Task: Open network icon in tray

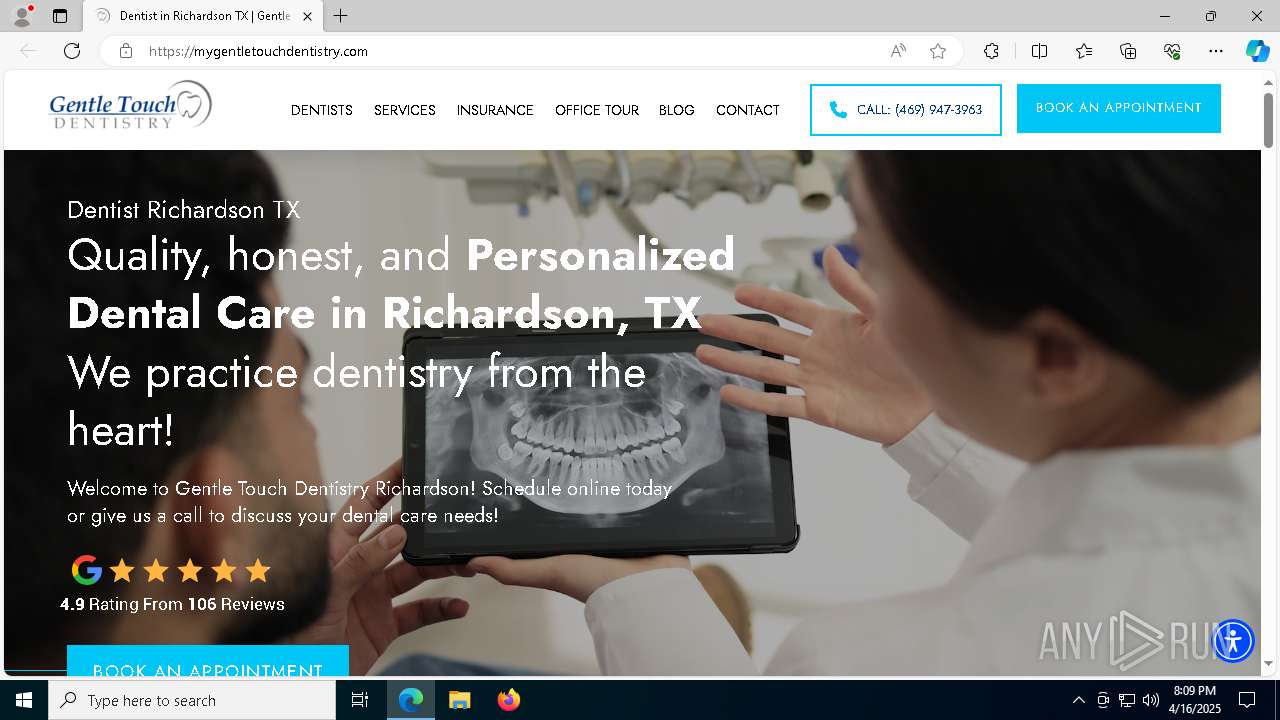Action: point(1127,700)
